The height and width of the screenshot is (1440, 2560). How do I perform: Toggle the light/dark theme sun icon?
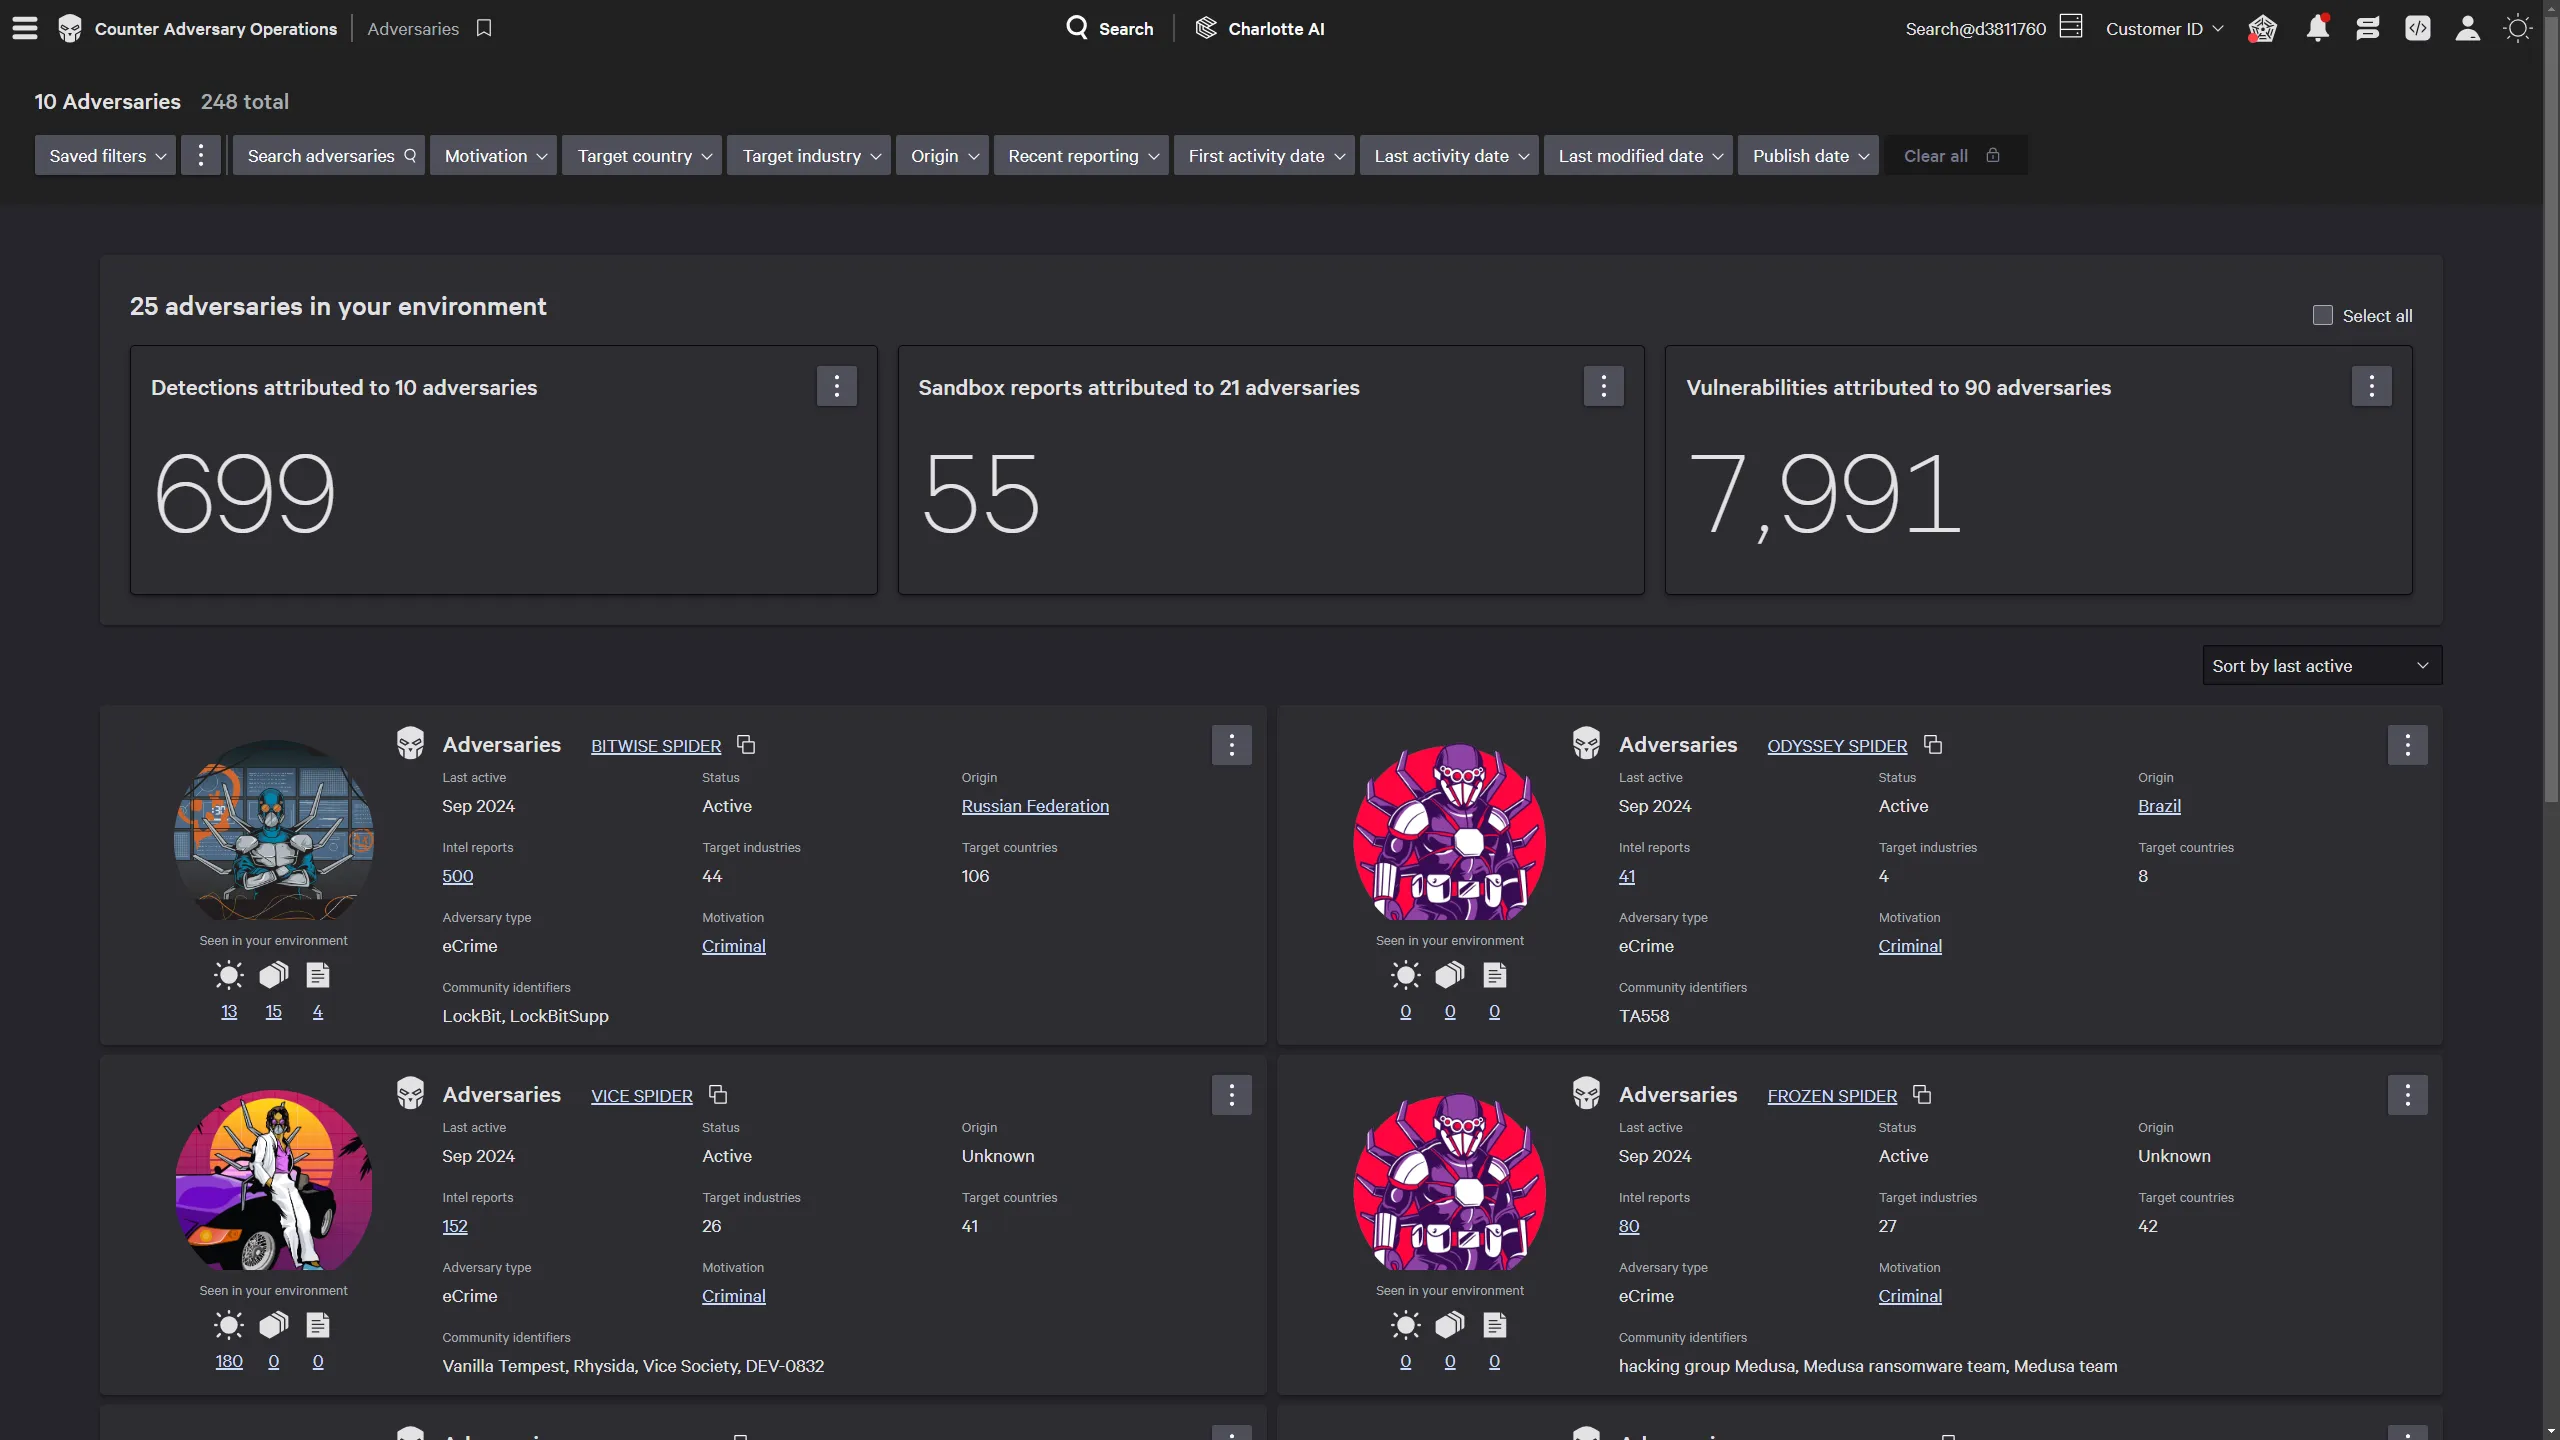pyautogui.click(x=2517, y=28)
